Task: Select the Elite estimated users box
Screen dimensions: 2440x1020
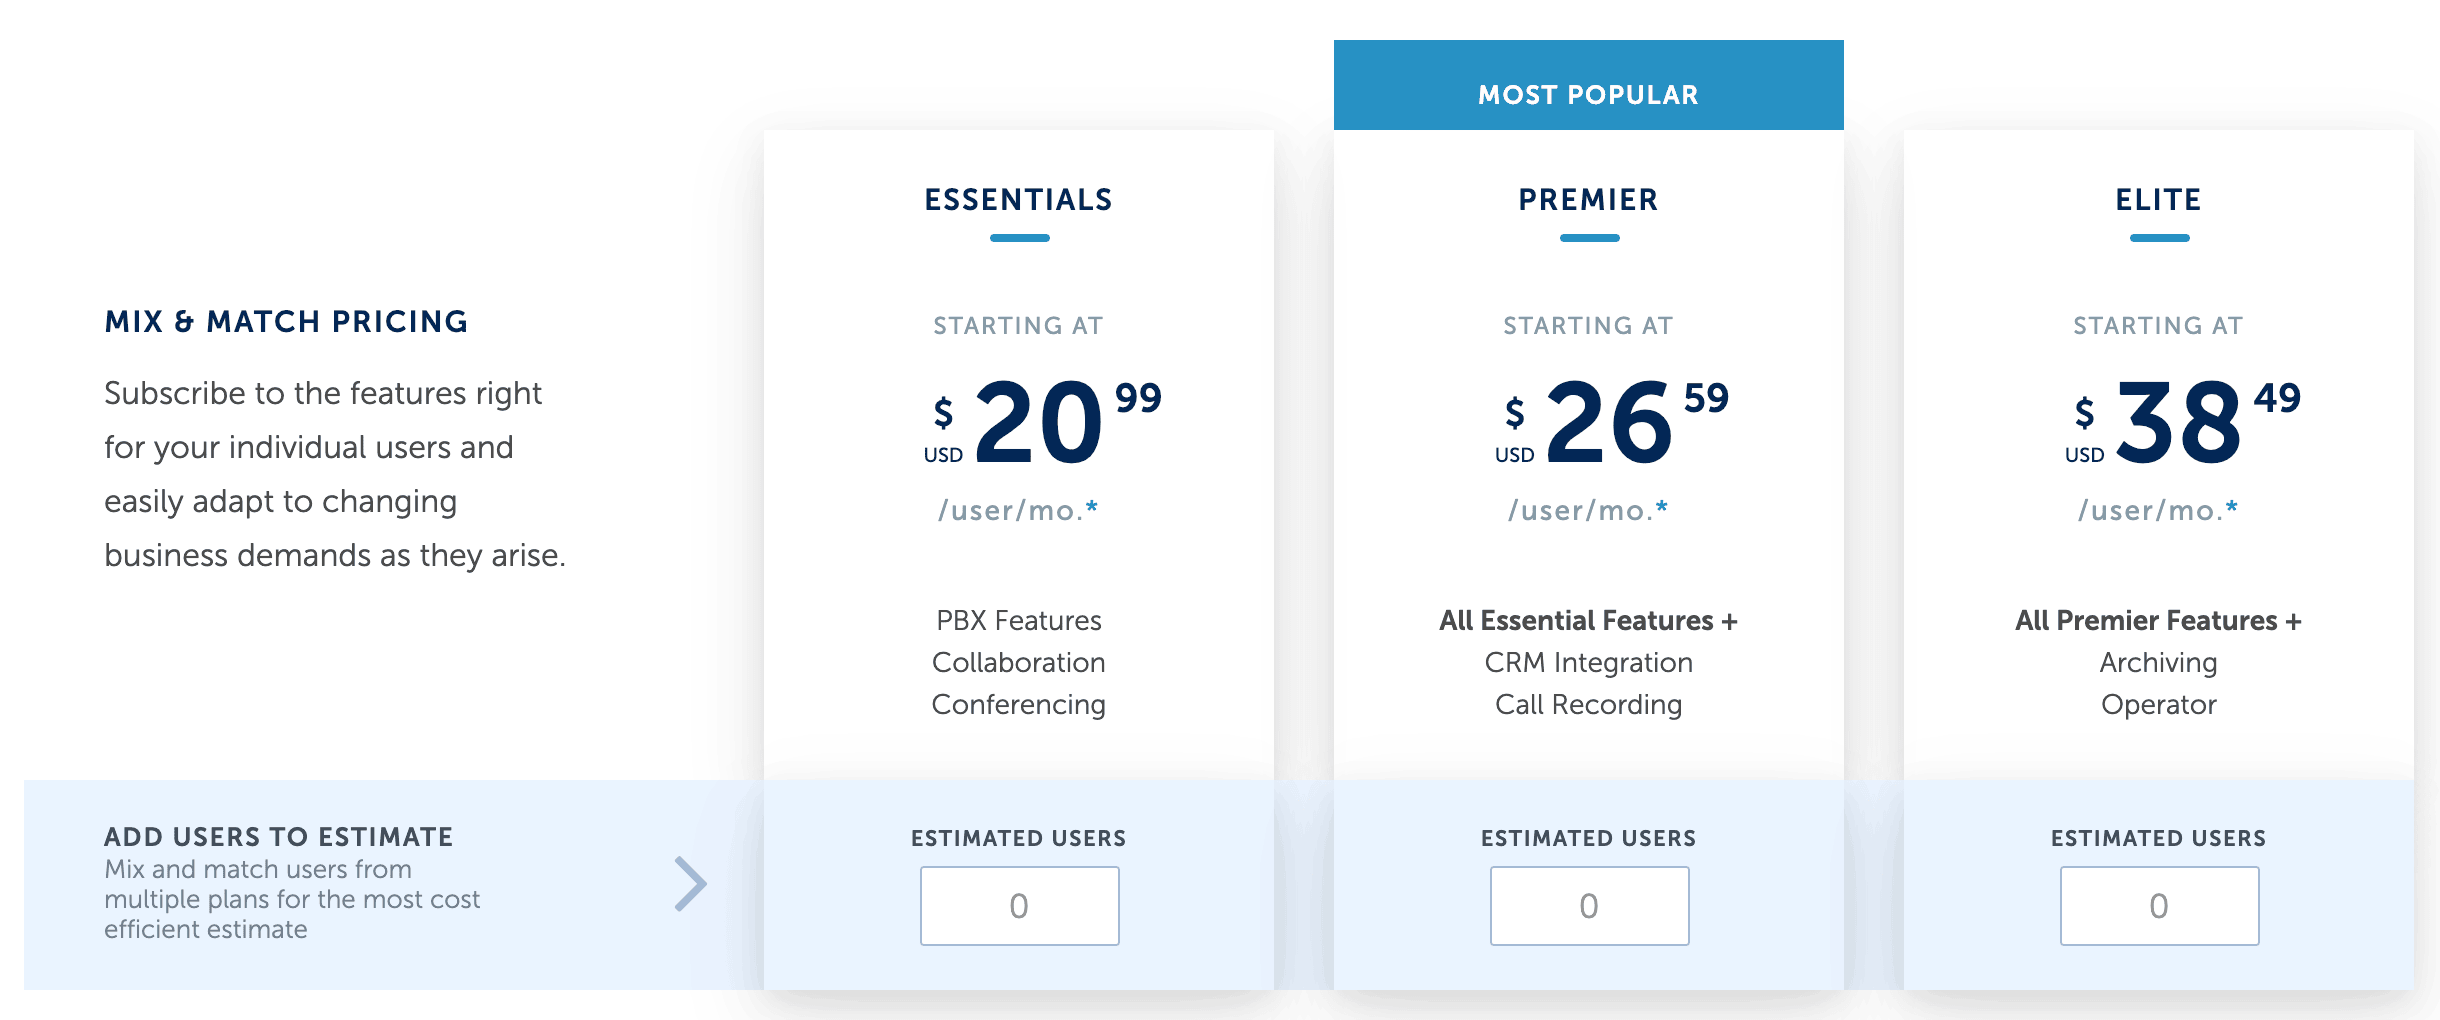Action: tap(2159, 906)
